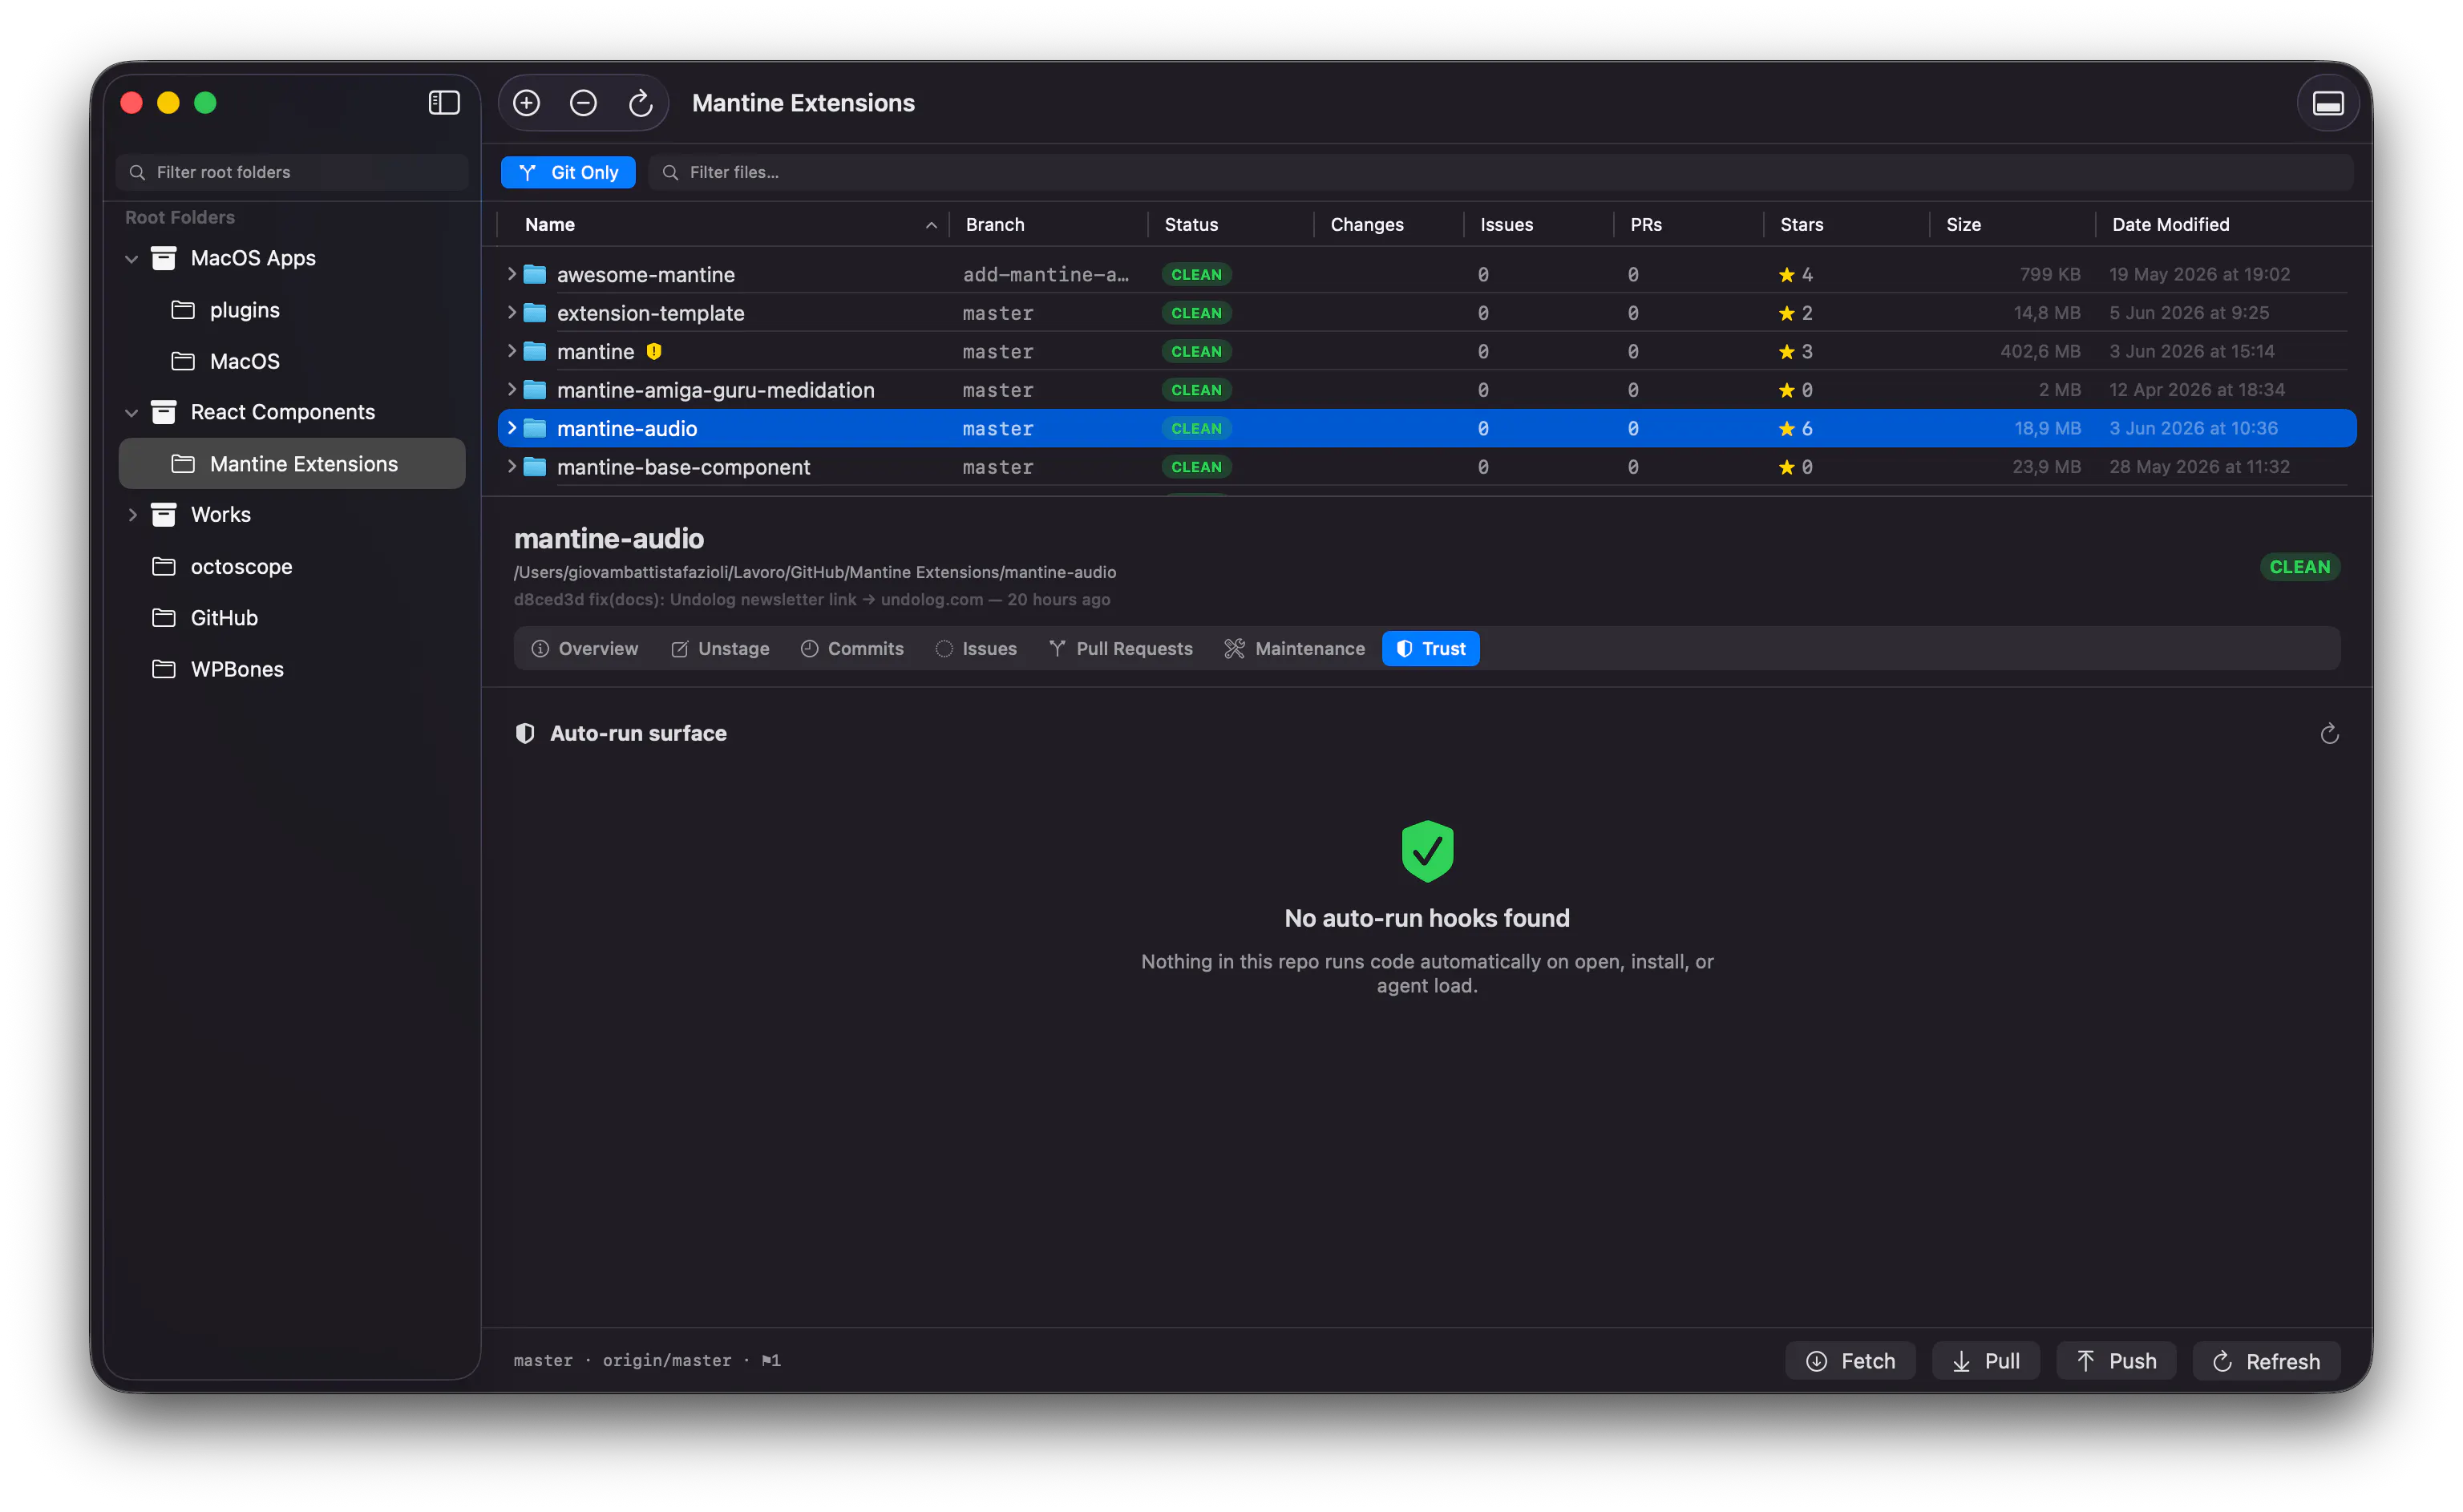Click the octoscope folder icon
Viewport: 2463px width, 1512px height.
(x=163, y=566)
